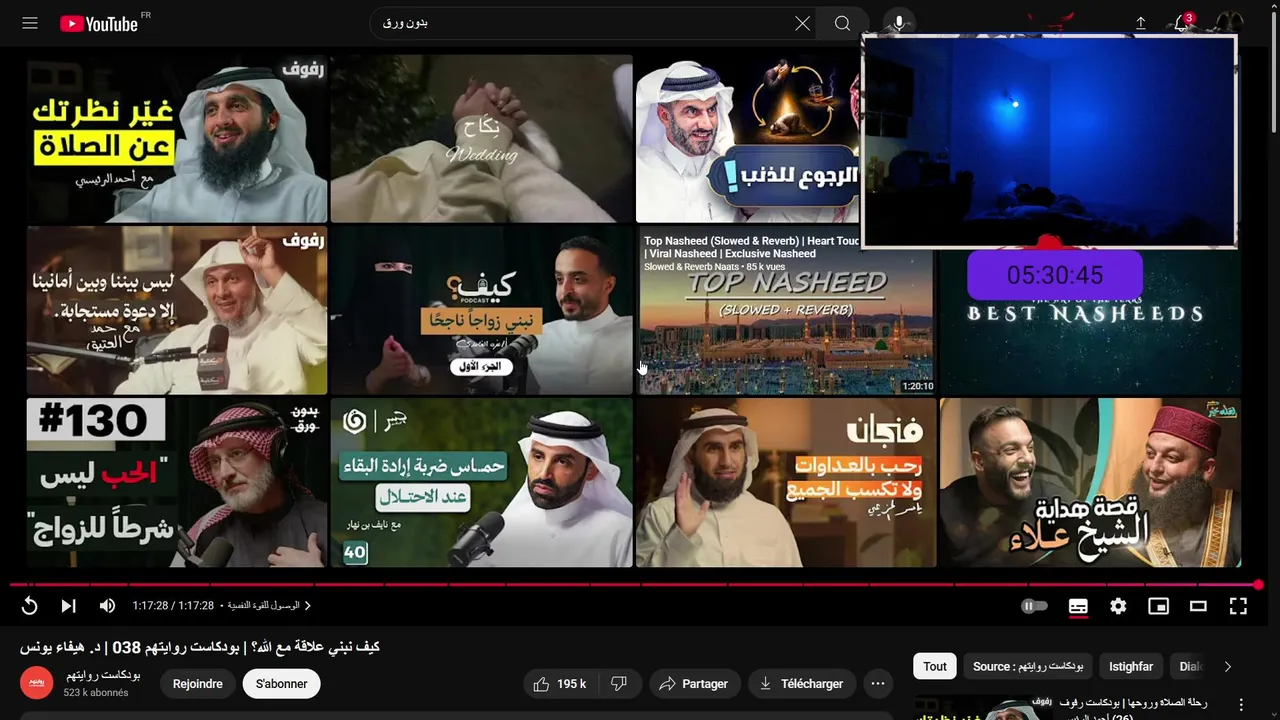
Task: Skip to next video
Action: [68, 606]
